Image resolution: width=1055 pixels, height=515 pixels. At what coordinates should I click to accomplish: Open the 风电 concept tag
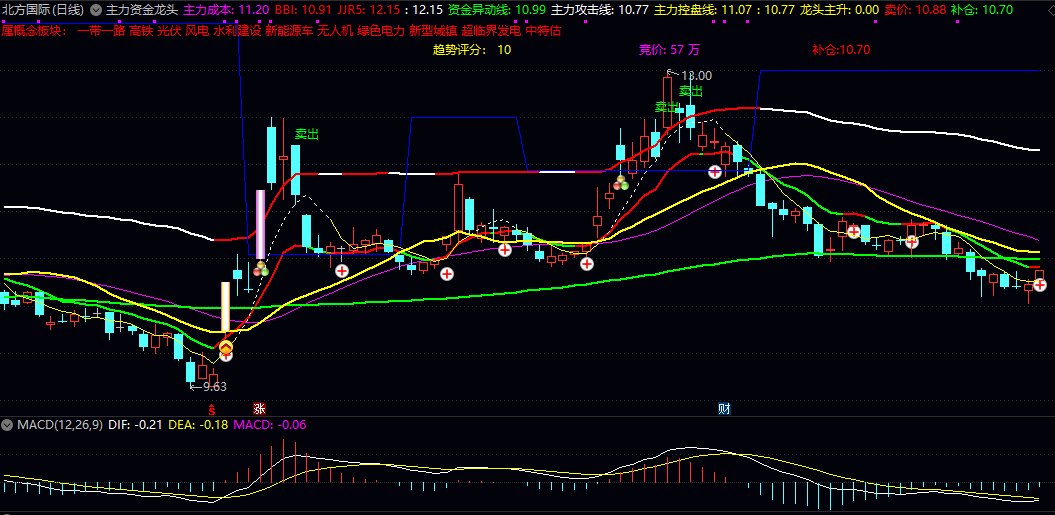click(196, 31)
